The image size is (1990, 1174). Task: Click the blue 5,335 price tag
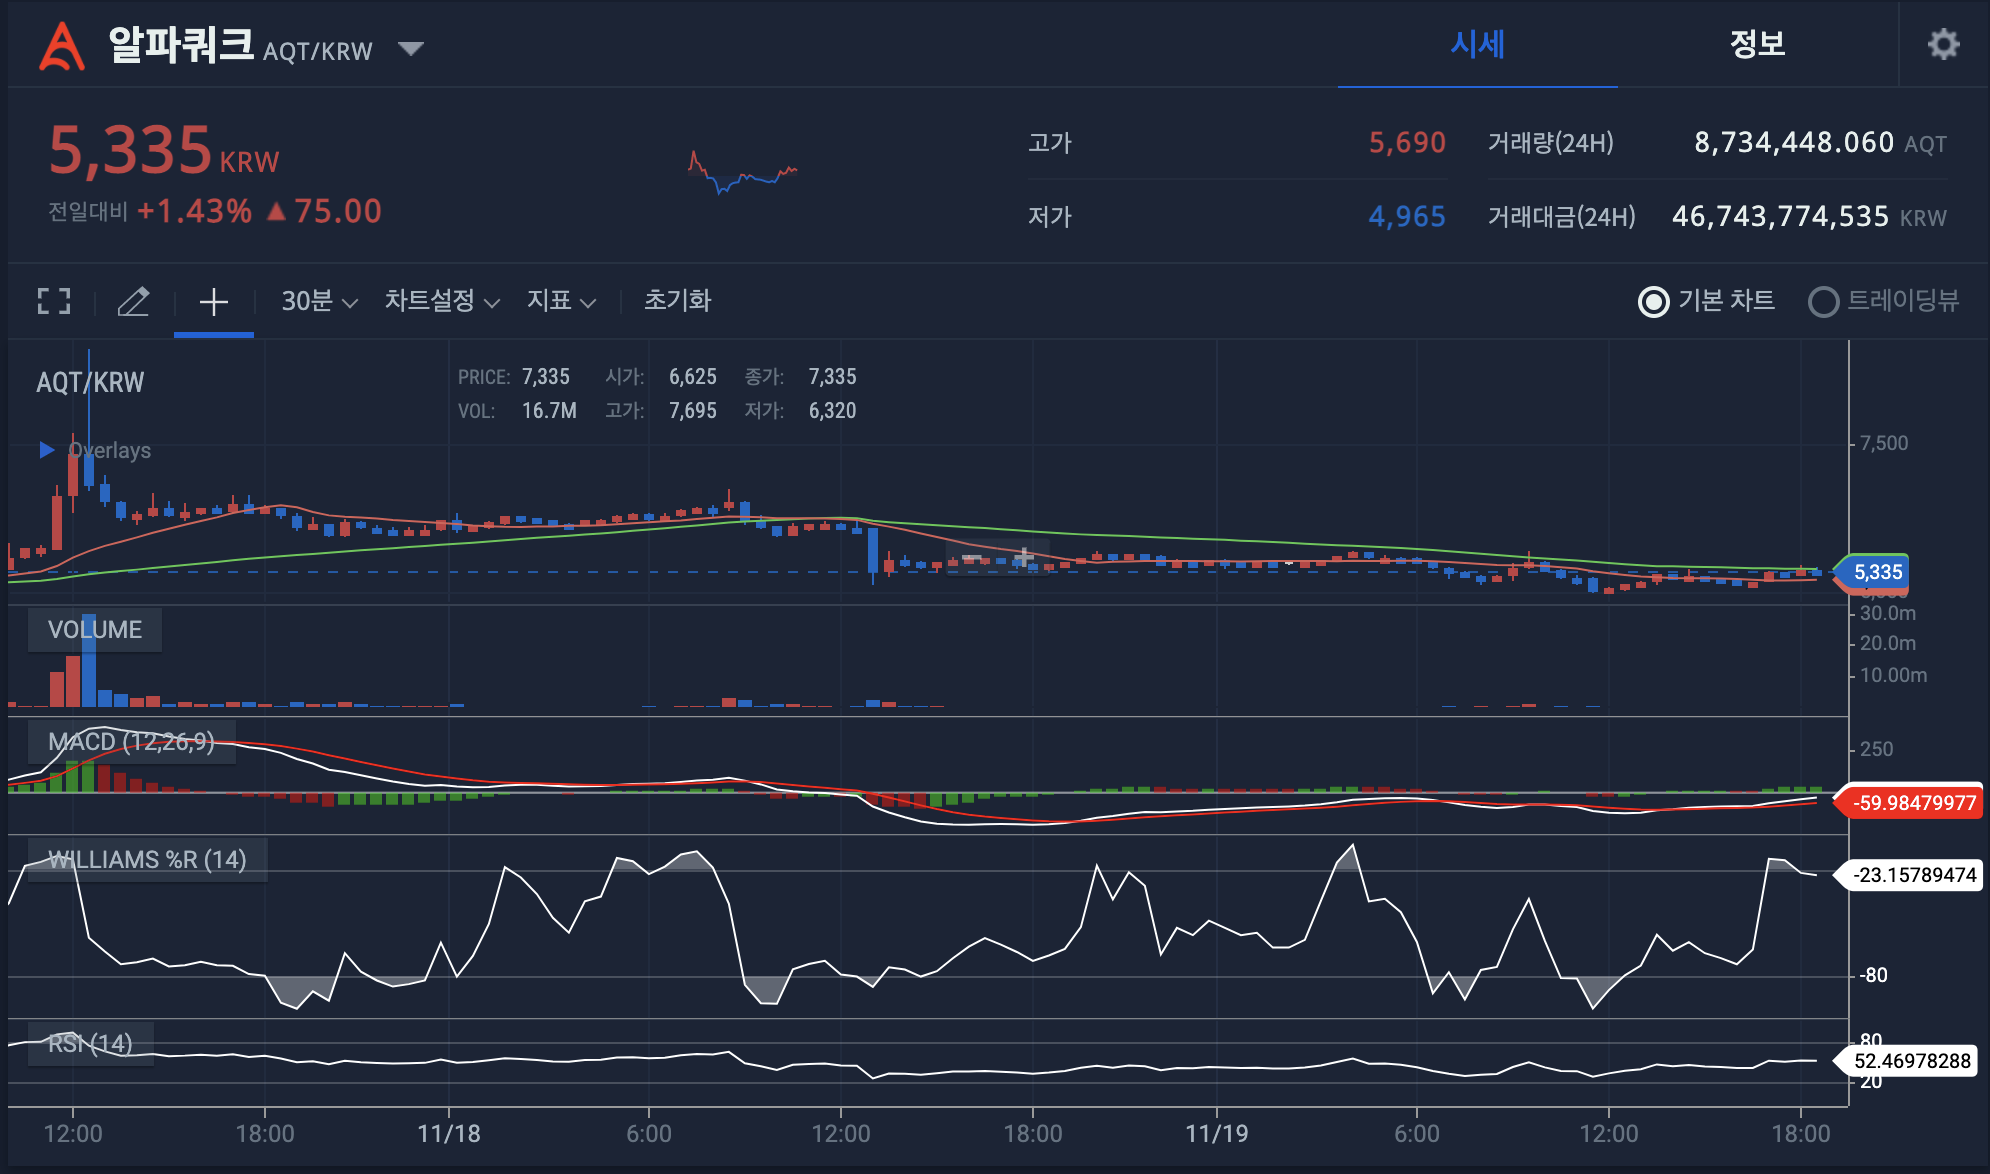[x=1877, y=572]
